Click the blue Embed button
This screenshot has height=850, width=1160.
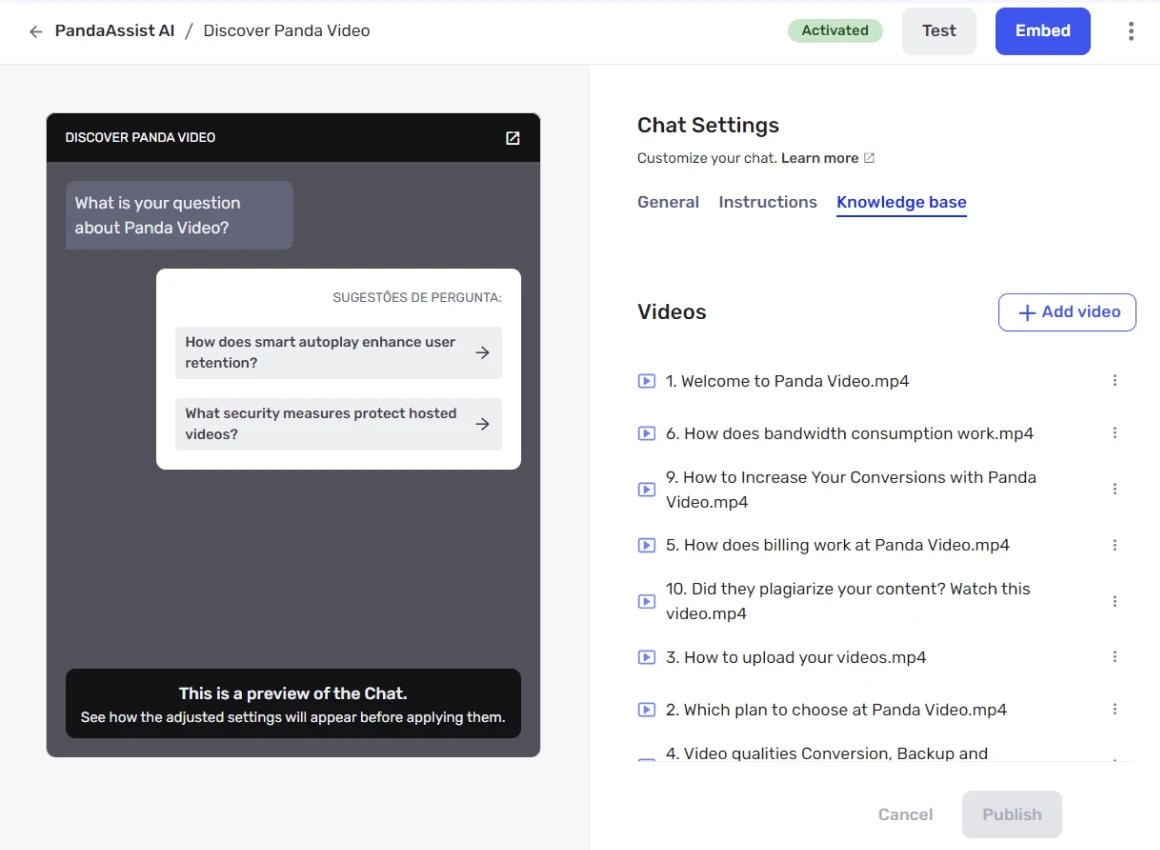[1042, 31]
